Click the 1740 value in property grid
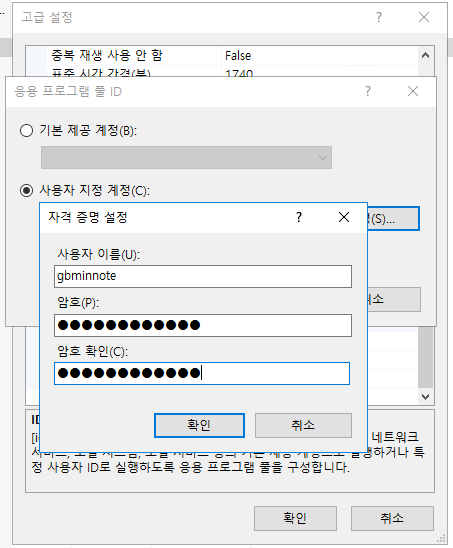The image size is (453, 548). [x=239, y=72]
